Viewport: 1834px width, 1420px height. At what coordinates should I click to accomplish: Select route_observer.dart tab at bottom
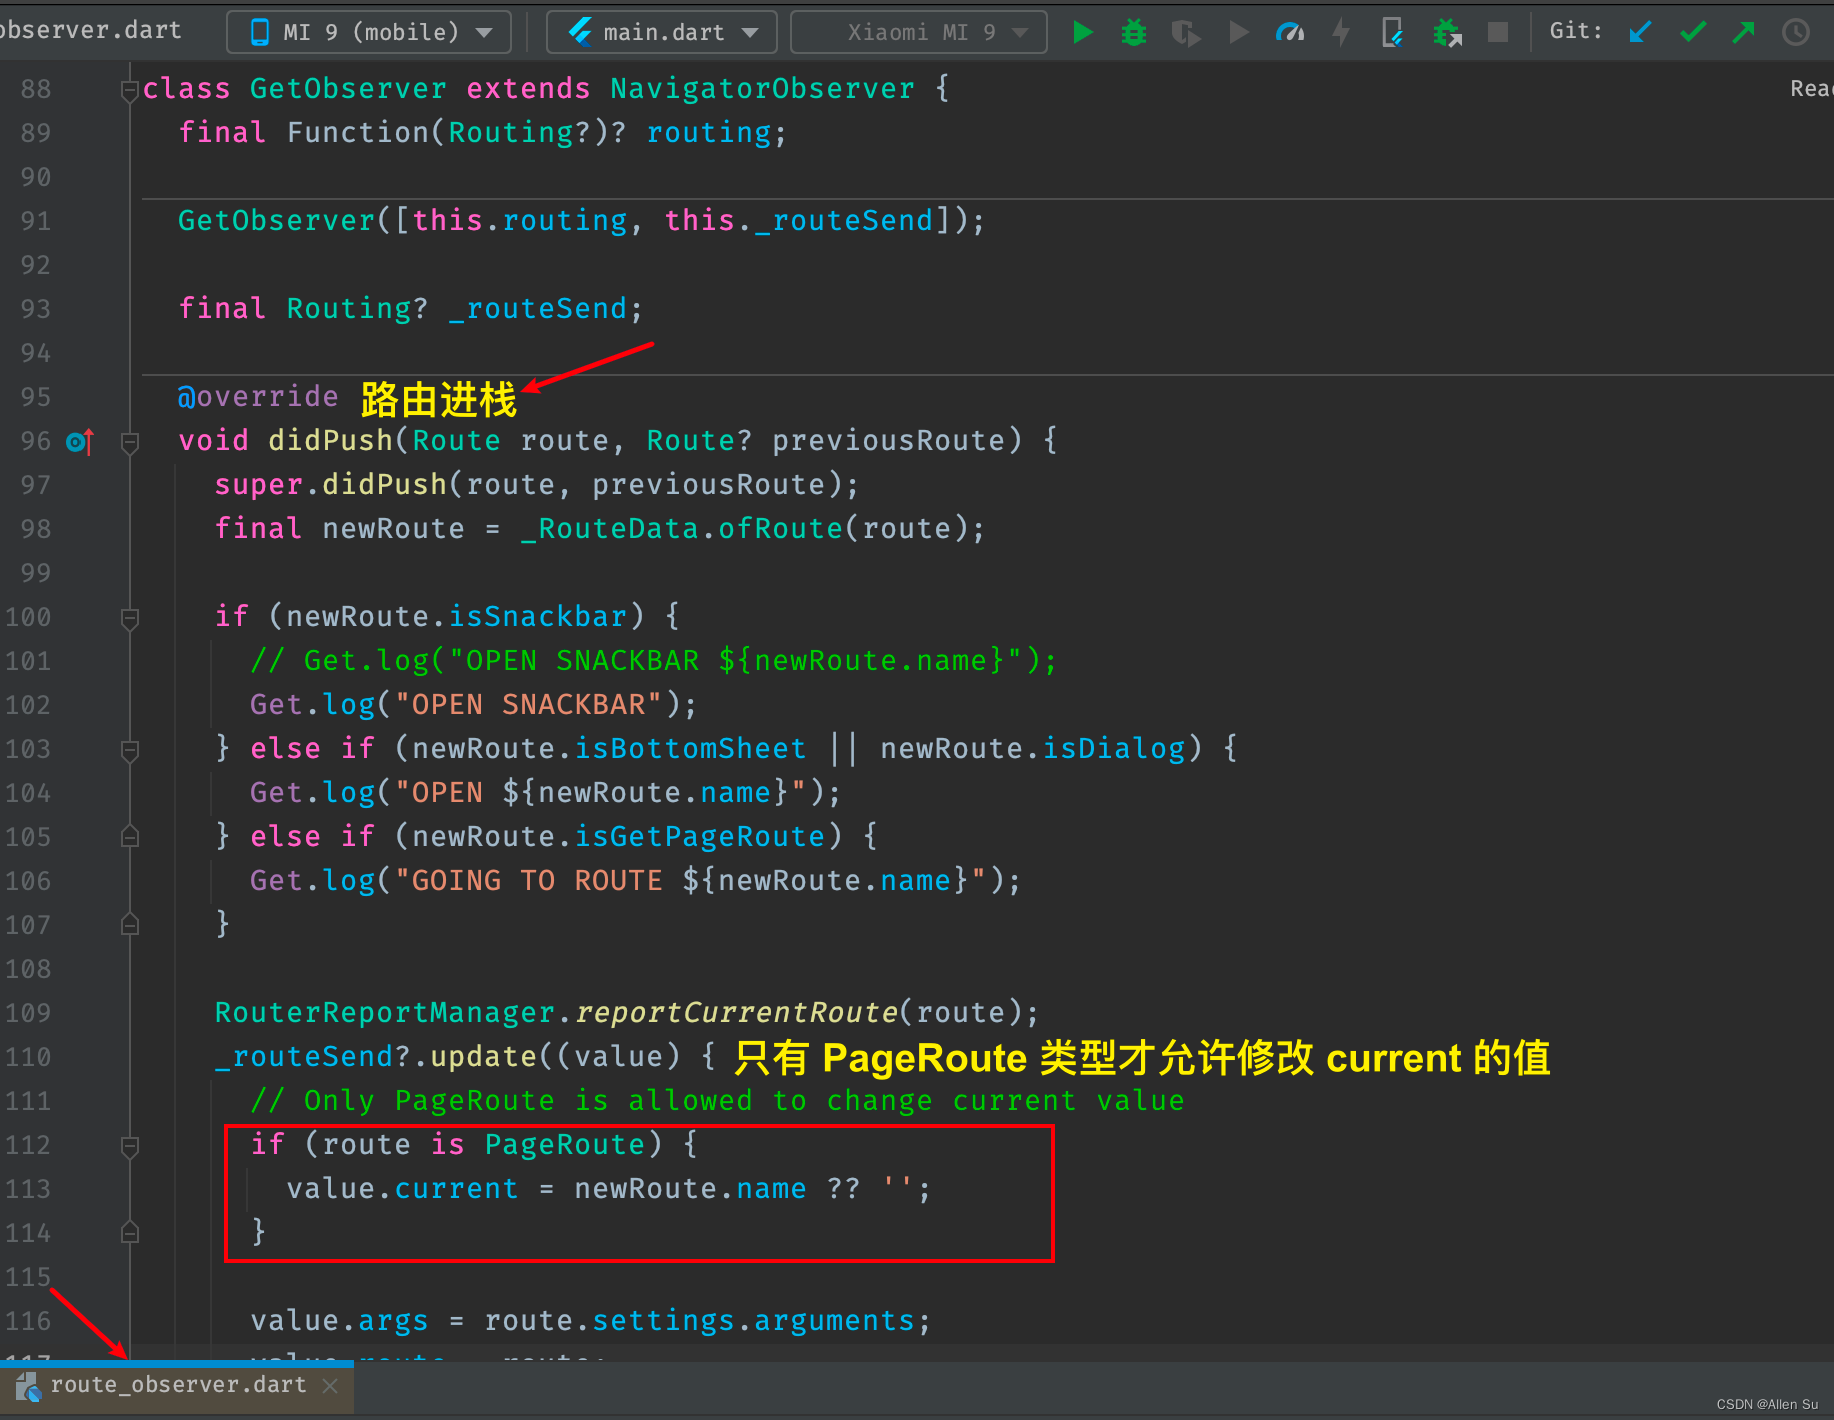point(177,1386)
